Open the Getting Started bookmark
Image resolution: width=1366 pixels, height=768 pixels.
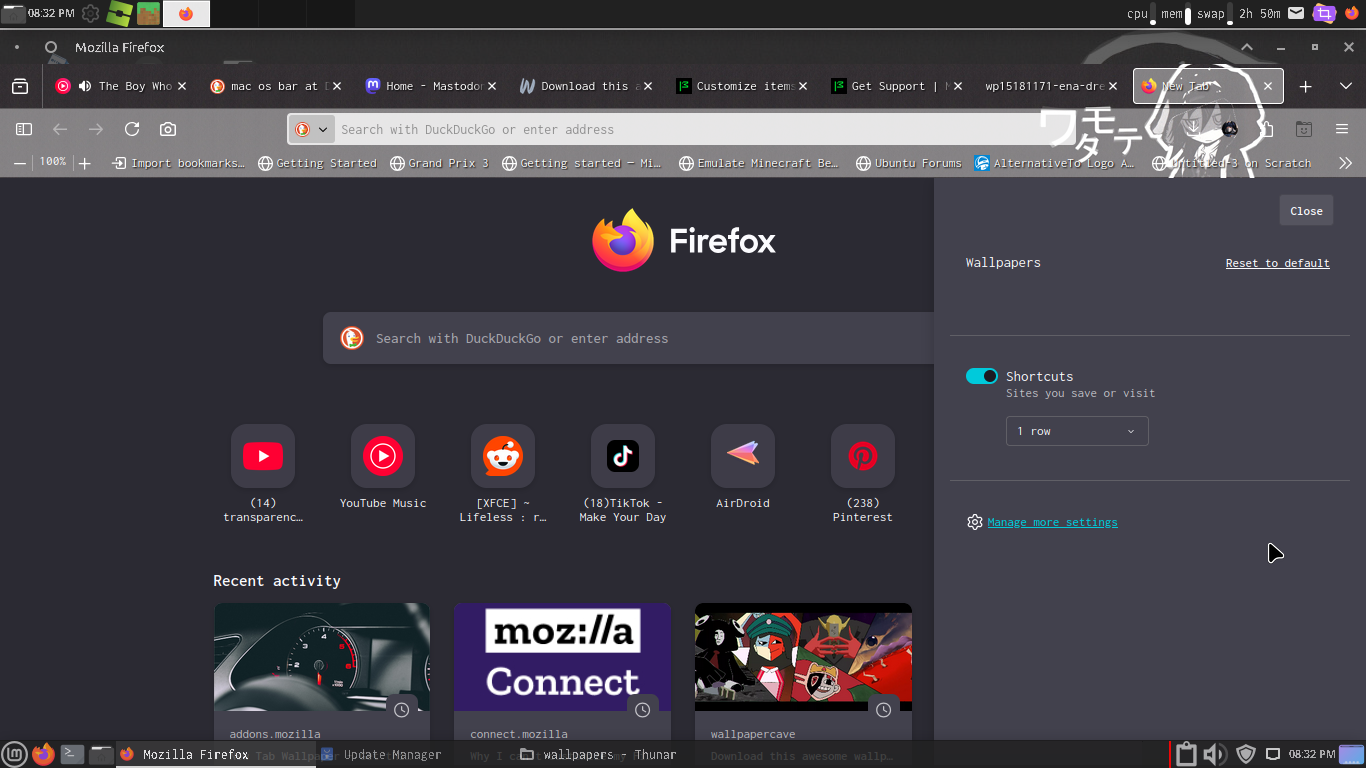pos(317,163)
